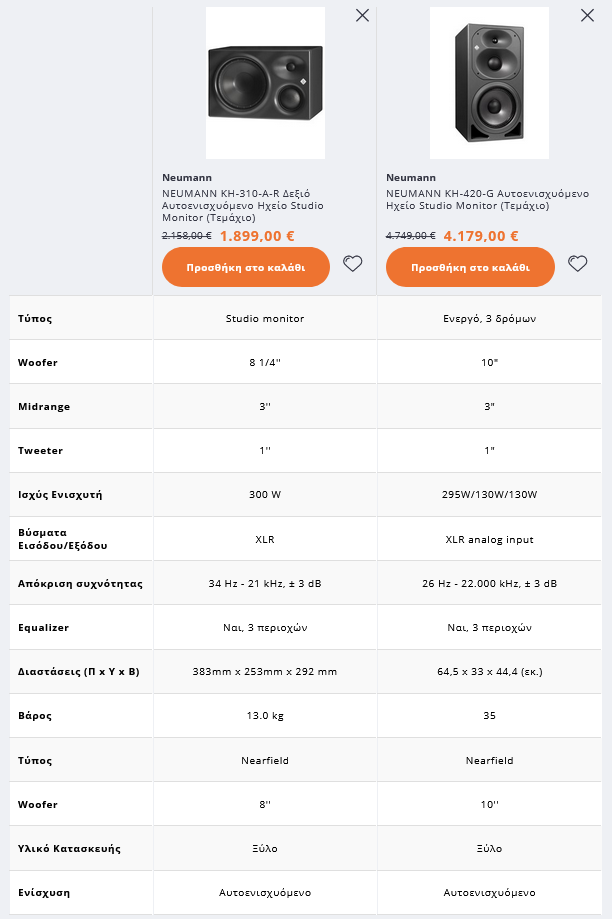Click the '64,5 x 33 x 44,4 (εκ.)' dimensions cell
The height and width of the screenshot is (919, 612).
(x=489, y=672)
